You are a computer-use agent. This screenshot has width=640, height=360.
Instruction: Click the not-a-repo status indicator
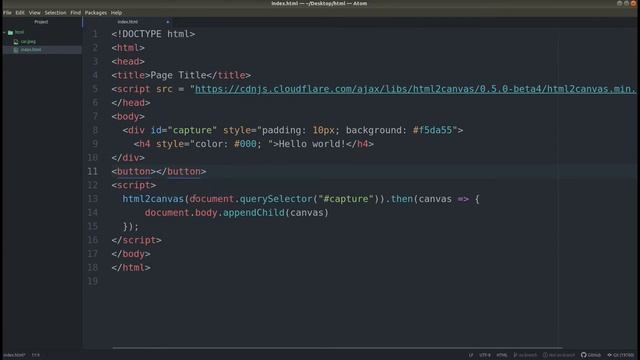(x=559, y=355)
